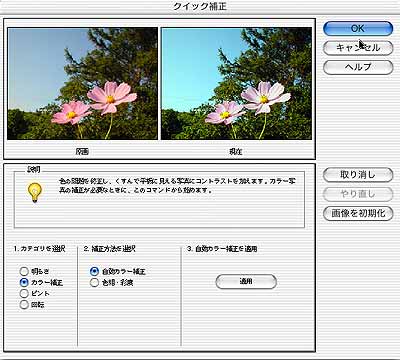Click the lightbulb tip icon
Screen dimensions: 400x360
click(34, 192)
